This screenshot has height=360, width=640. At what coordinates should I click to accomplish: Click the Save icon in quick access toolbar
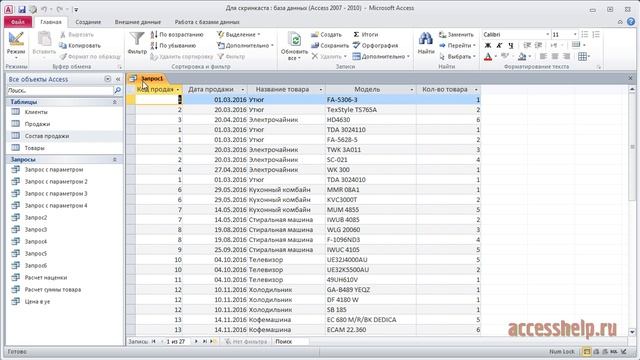(x=22, y=9)
